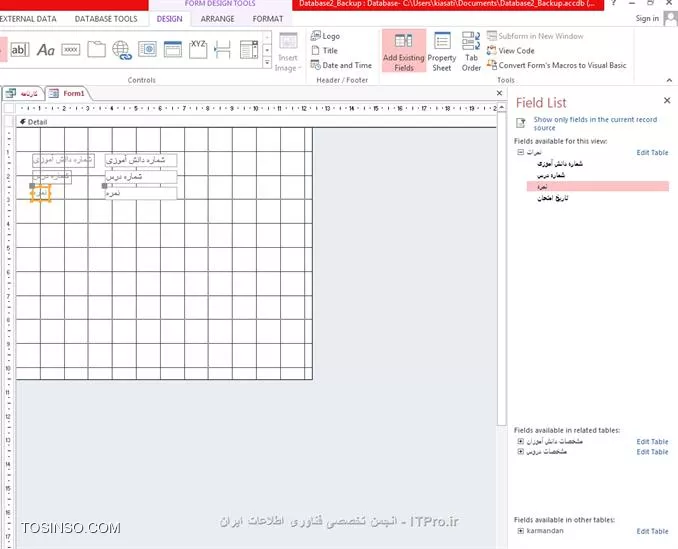Convert Form's Macros to Visual Basic
This screenshot has width=678, height=549.
pyautogui.click(x=556, y=65)
